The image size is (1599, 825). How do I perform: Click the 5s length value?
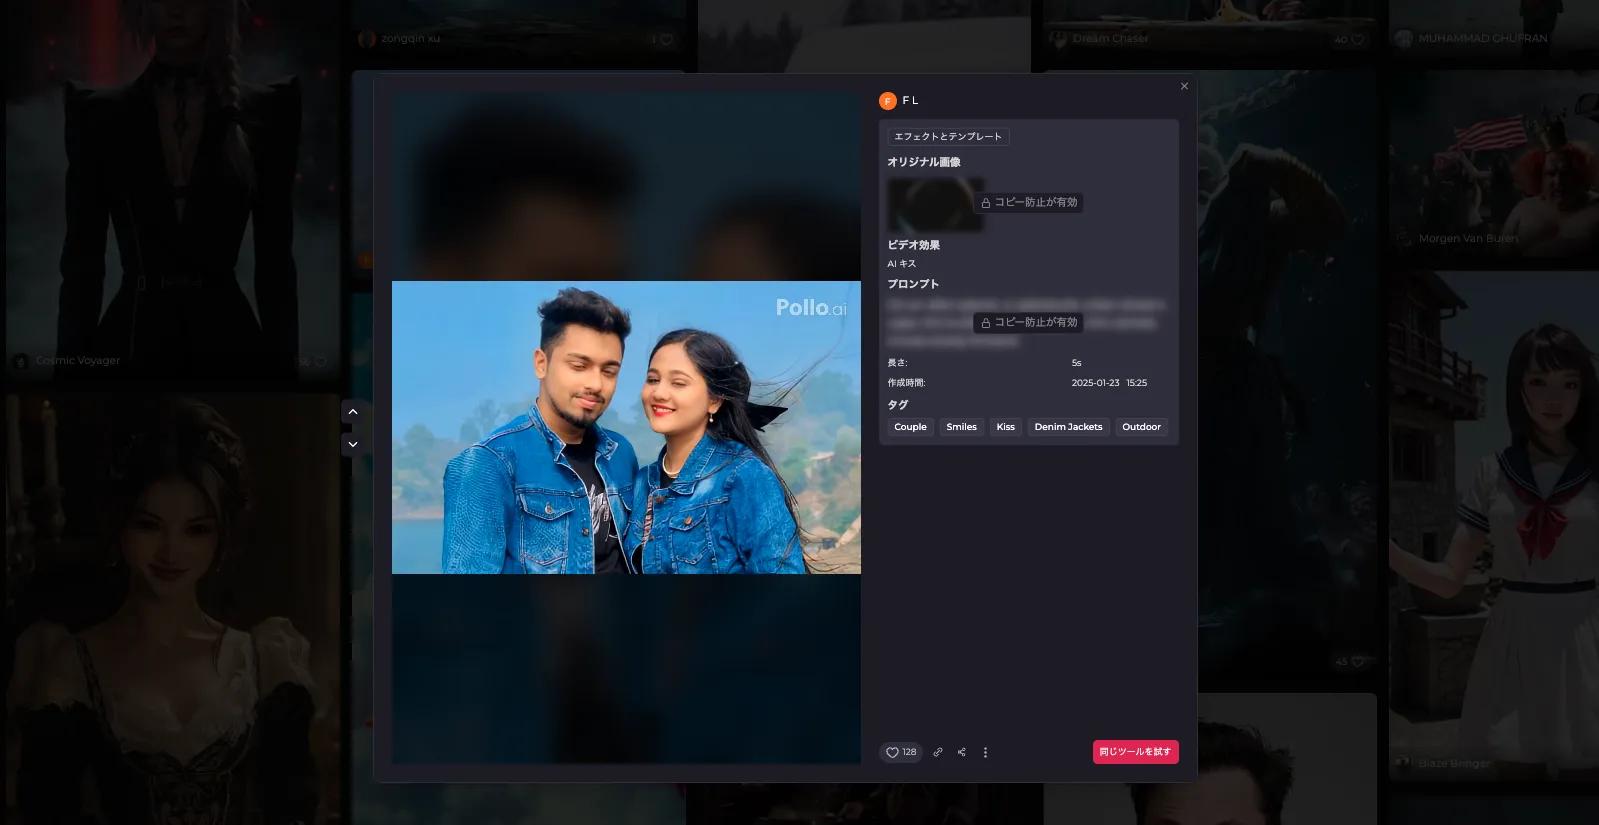click(1076, 363)
